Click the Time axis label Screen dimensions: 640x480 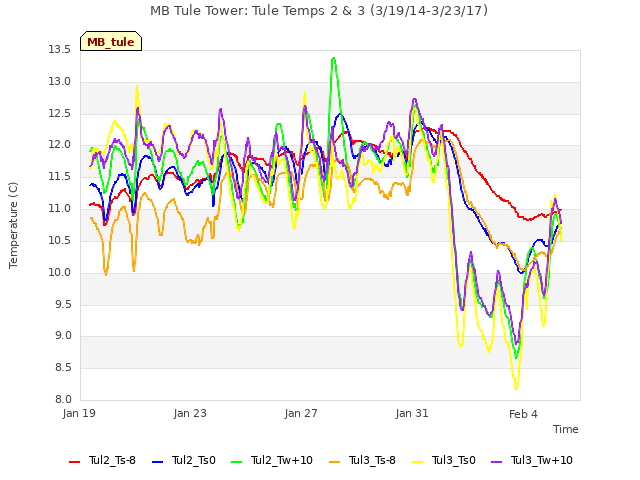(x=566, y=429)
